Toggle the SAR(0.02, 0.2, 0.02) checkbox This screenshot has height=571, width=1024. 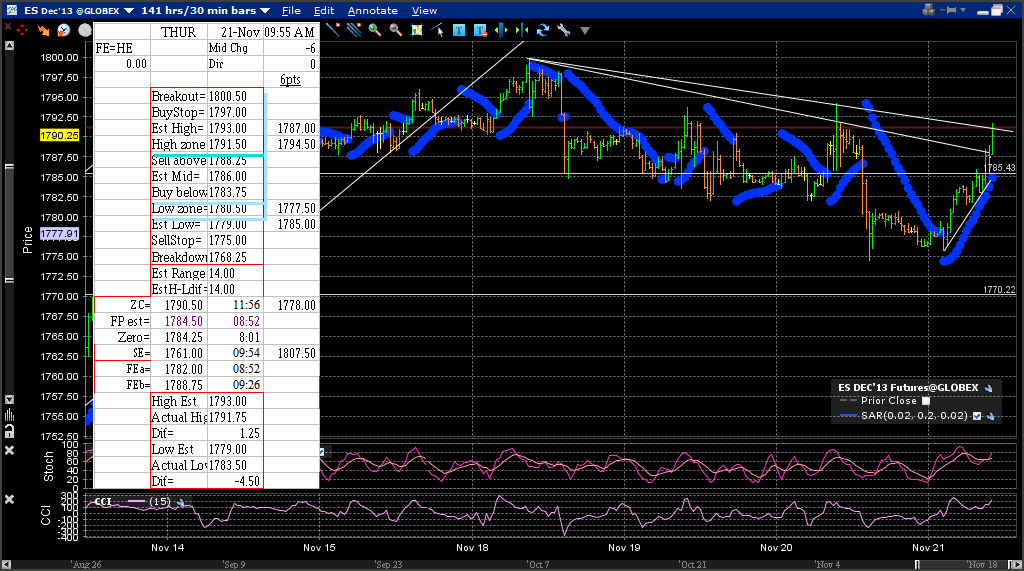(x=977, y=416)
